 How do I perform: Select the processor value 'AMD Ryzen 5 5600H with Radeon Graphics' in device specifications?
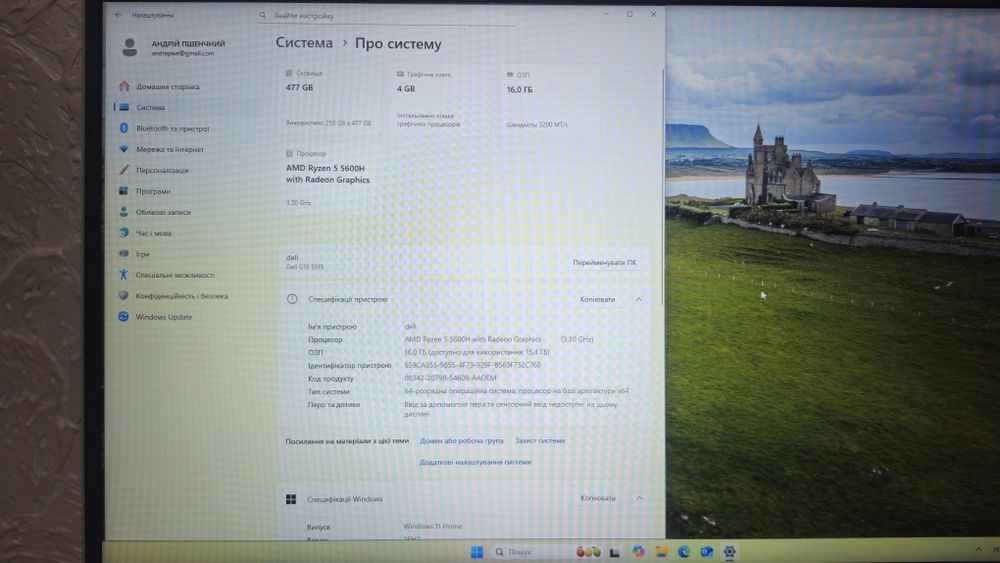click(x=473, y=340)
